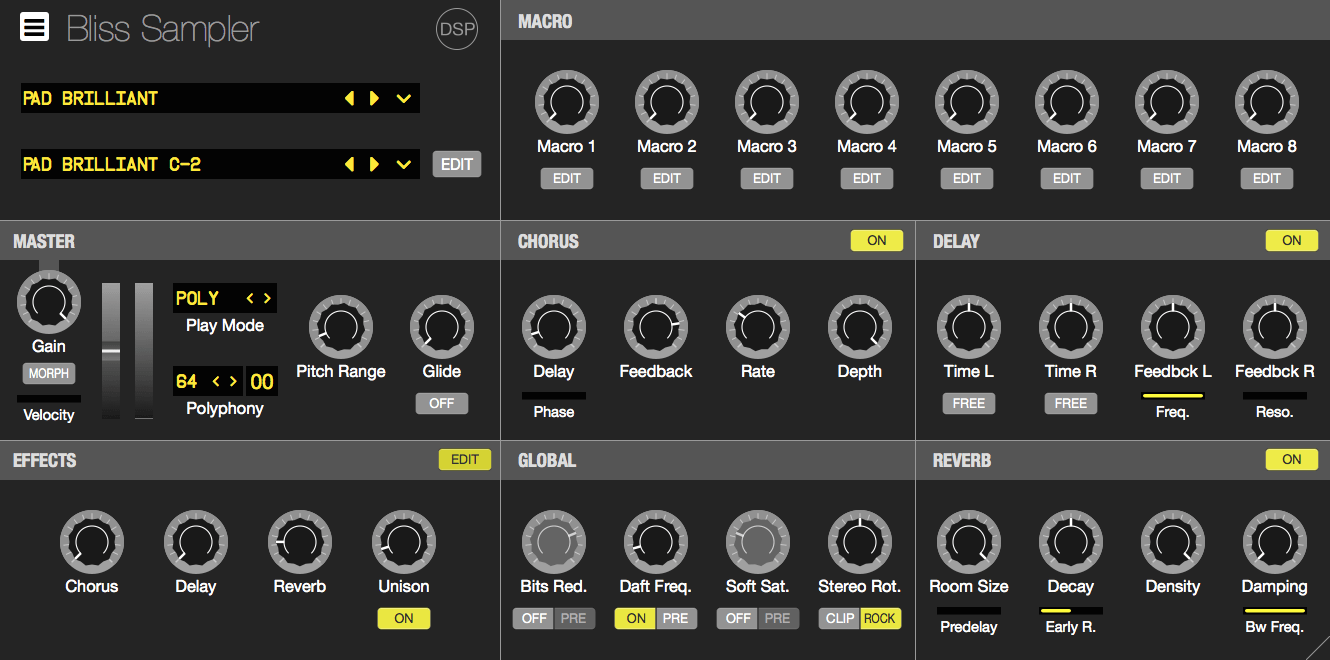Screen dimensions: 1330x660
Task: Select CLIP under Stereo Rot.
Action: 840,618
